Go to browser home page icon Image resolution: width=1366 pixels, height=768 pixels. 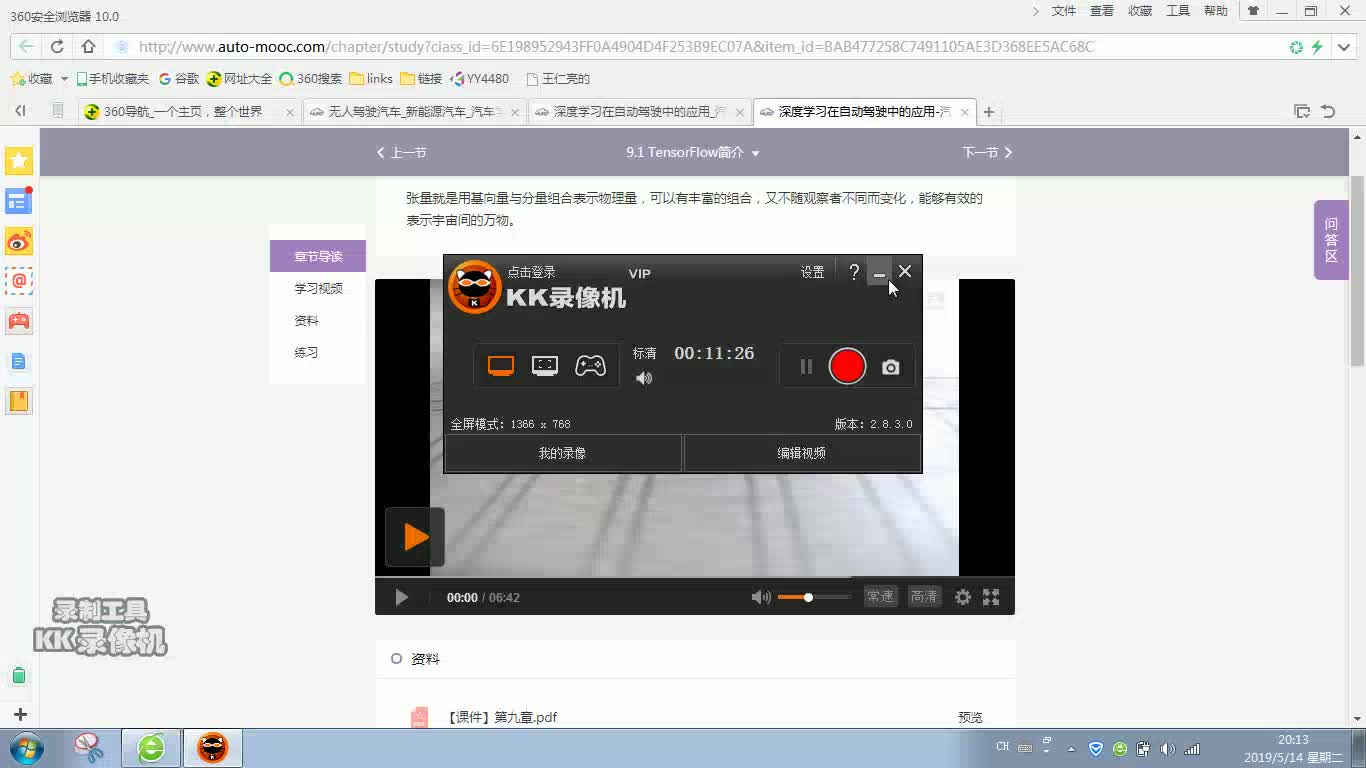(x=88, y=46)
